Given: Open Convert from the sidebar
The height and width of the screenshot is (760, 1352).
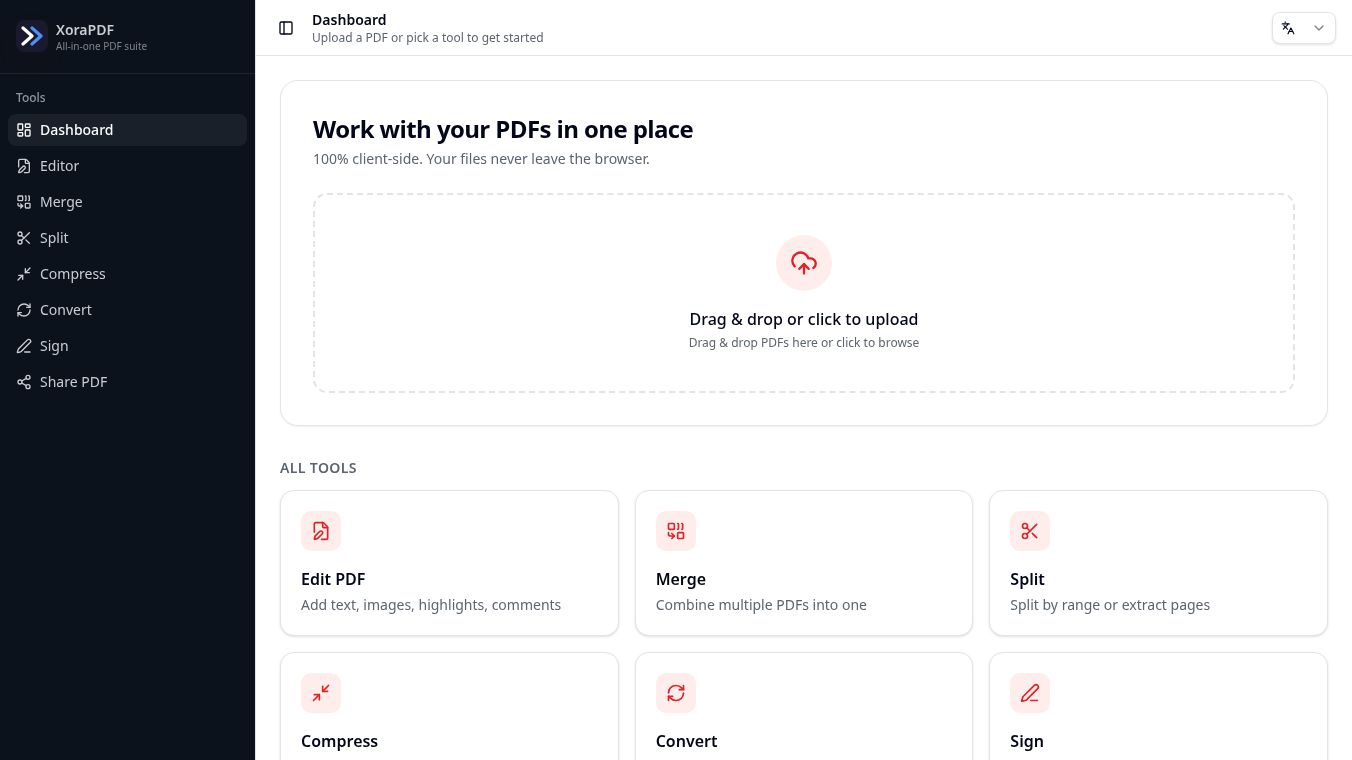Looking at the screenshot, I should [x=127, y=310].
